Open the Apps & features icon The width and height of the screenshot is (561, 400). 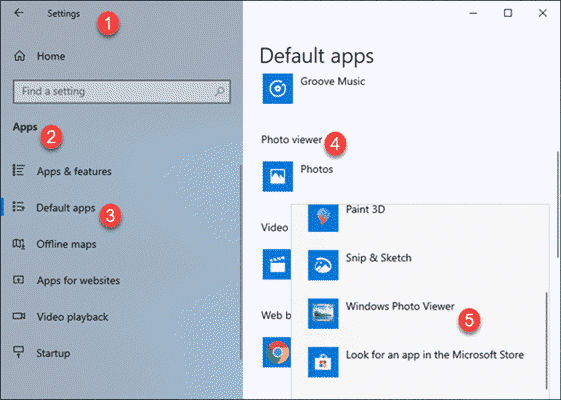point(19,170)
